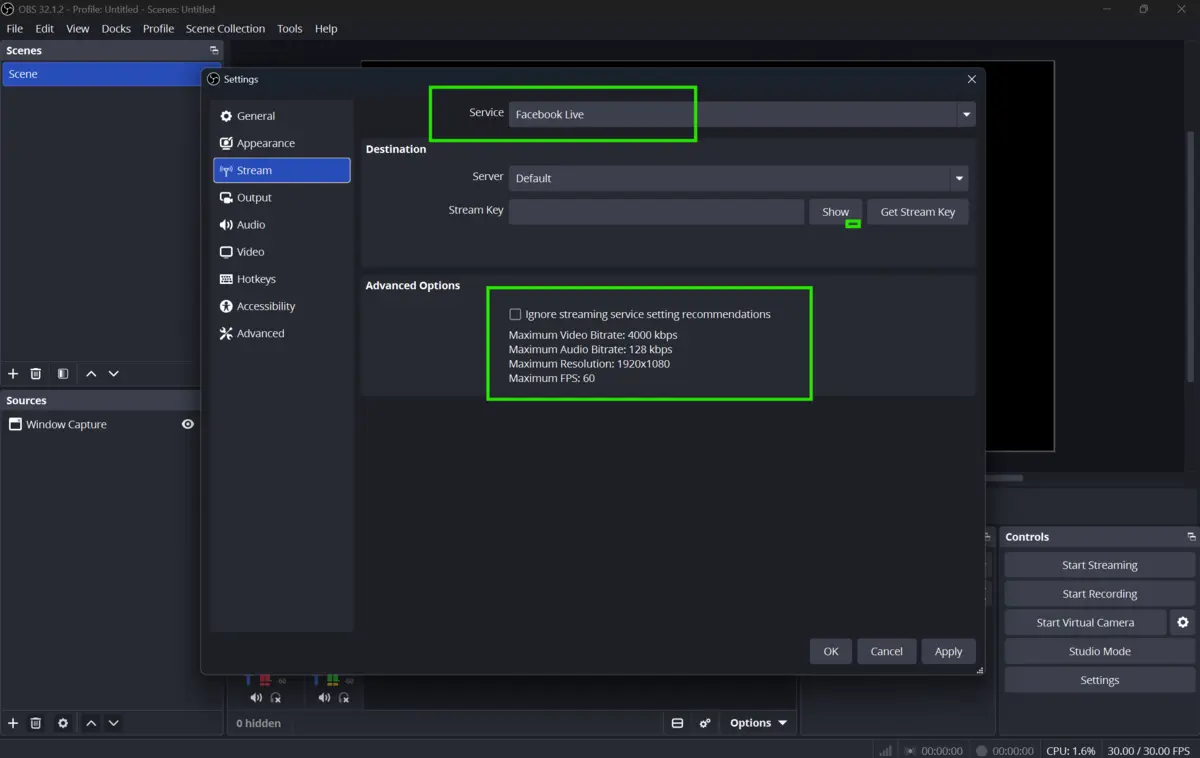
Task: Move scene up with arrow icon
Action: [x=91, y=373]
